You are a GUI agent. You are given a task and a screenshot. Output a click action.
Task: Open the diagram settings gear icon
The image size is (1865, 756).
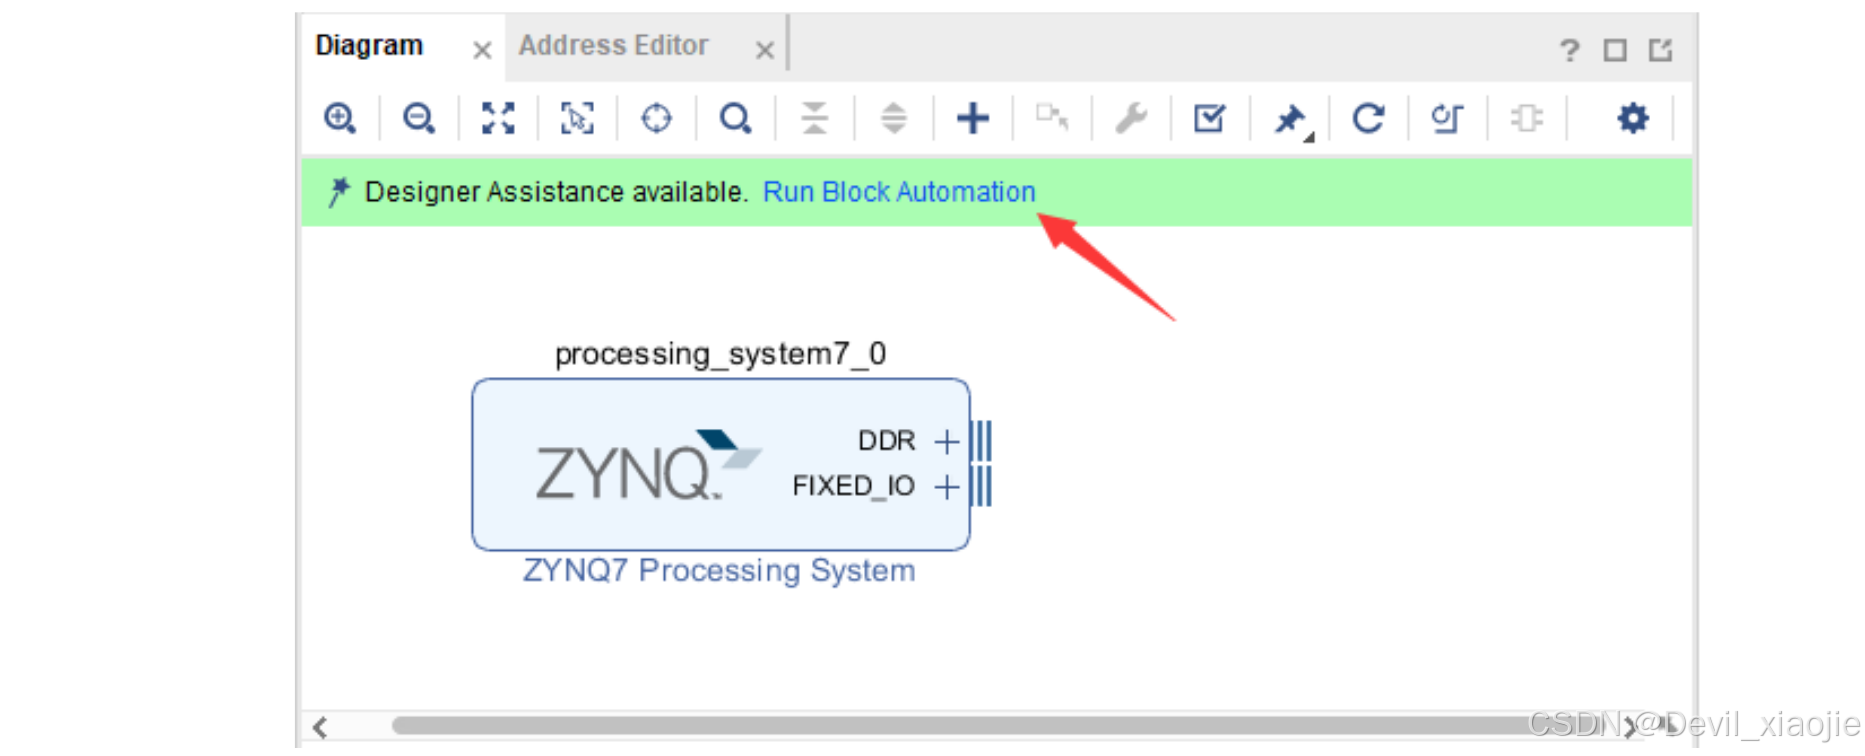pos(1633,118)
